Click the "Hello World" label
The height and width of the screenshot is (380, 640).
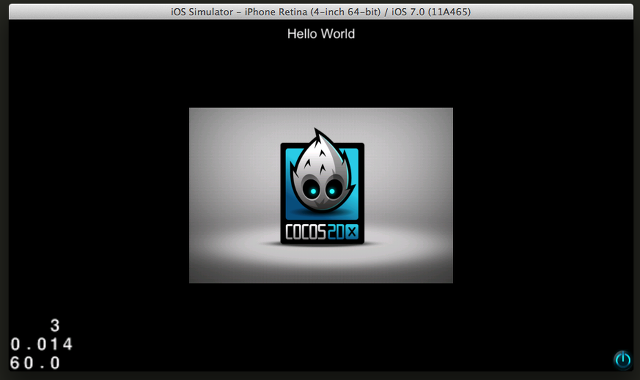[x=321, y=34]
